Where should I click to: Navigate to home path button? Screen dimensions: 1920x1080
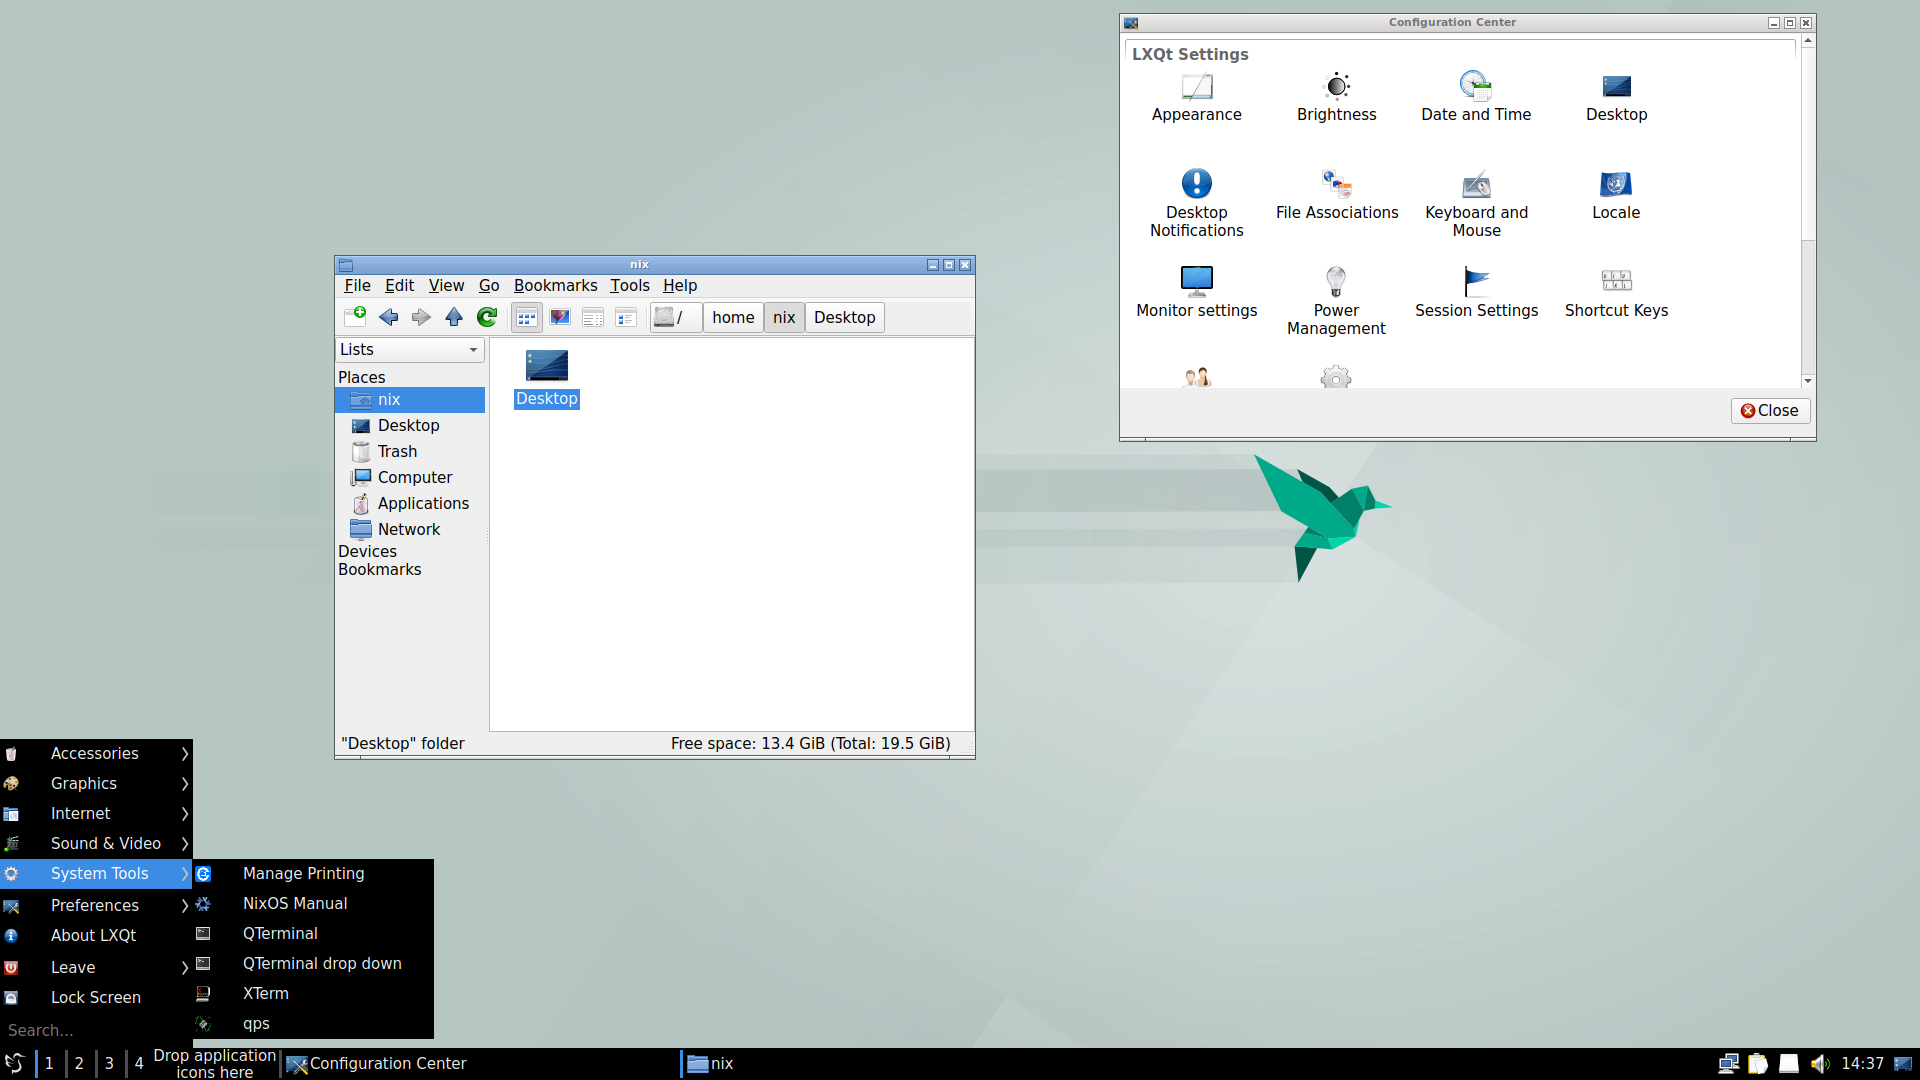pyautogui.click(x=733, y=317)
